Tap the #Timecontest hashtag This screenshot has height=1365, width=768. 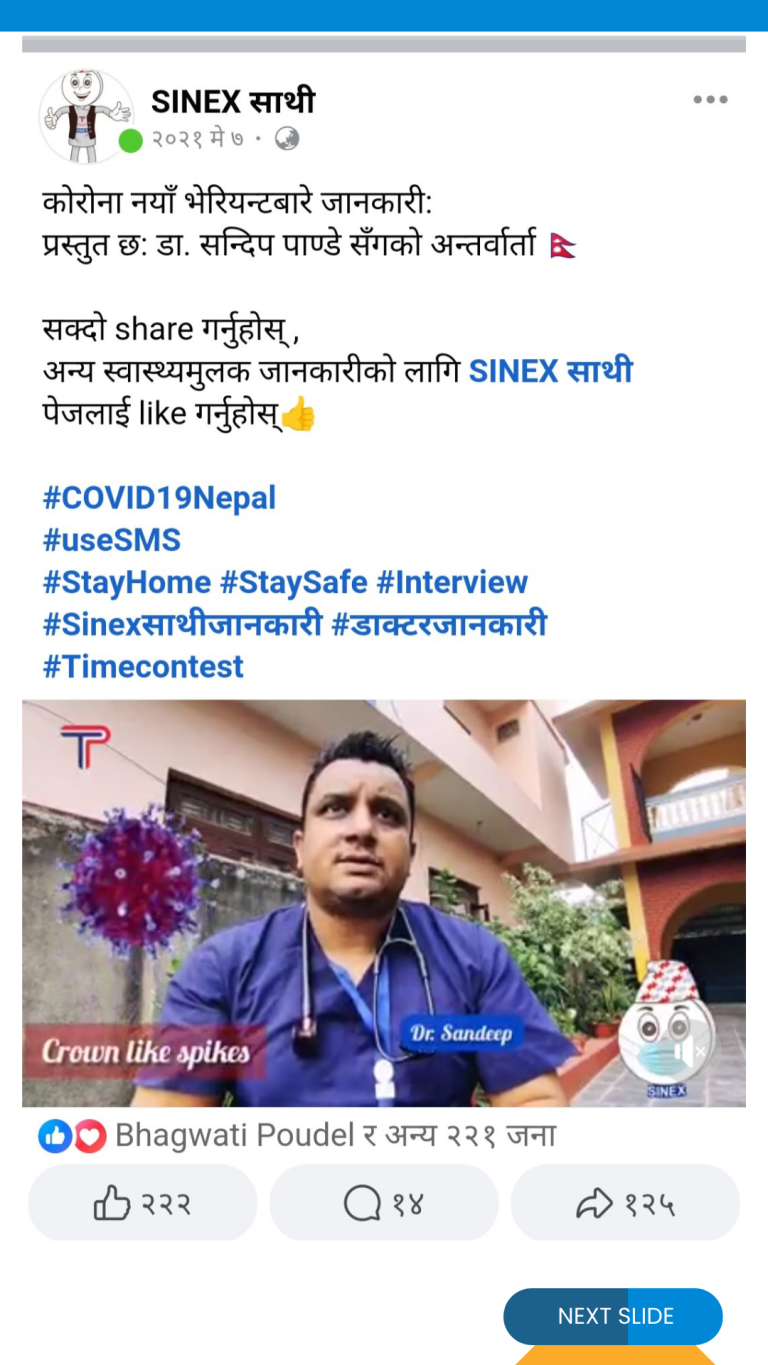[143, 666]
